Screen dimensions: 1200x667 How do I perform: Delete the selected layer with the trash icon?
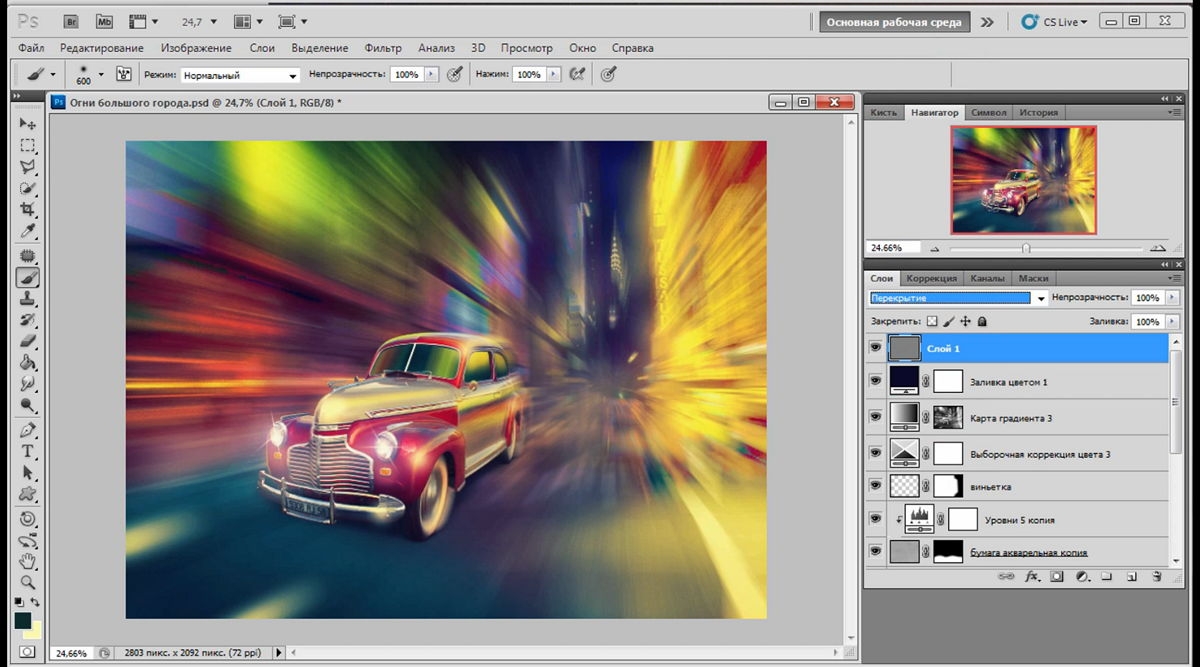(x=1156, y=577)
